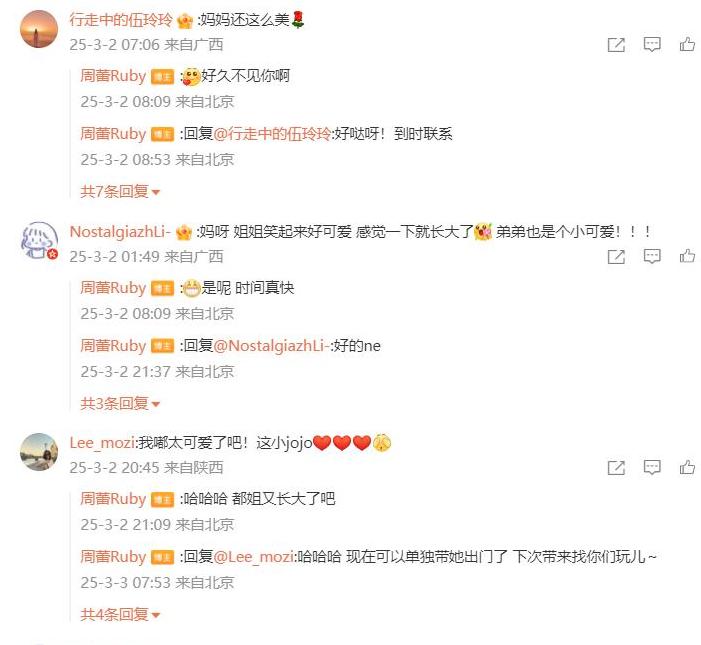Click comment icon on Lee_mozi's post
This screenshot has height=645, width=701.
click(652, 468)
